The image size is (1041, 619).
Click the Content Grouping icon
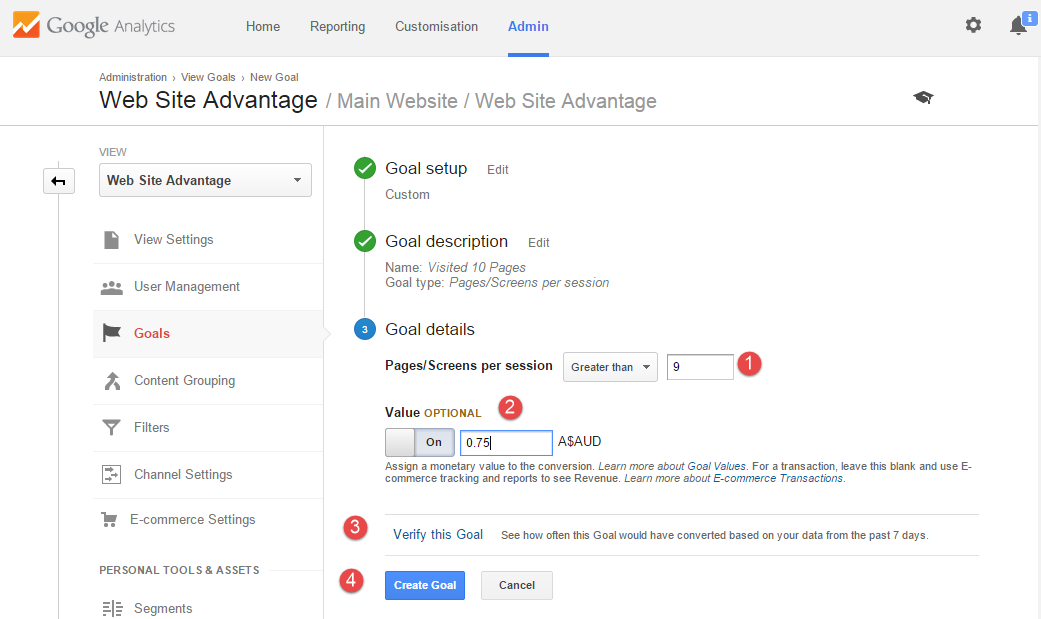112,381
